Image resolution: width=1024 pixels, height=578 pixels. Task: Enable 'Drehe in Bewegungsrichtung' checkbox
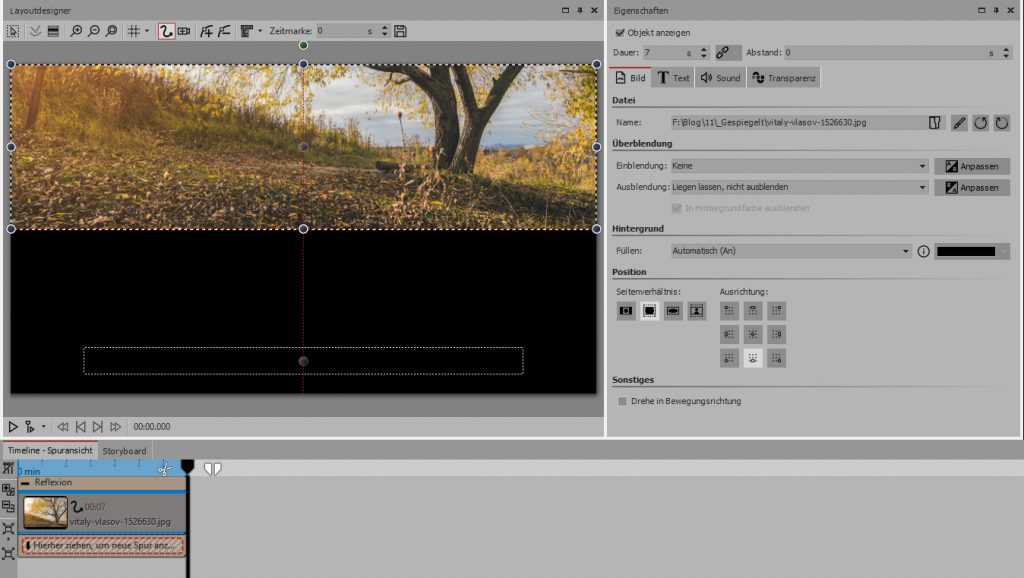[x=623, y=401]
